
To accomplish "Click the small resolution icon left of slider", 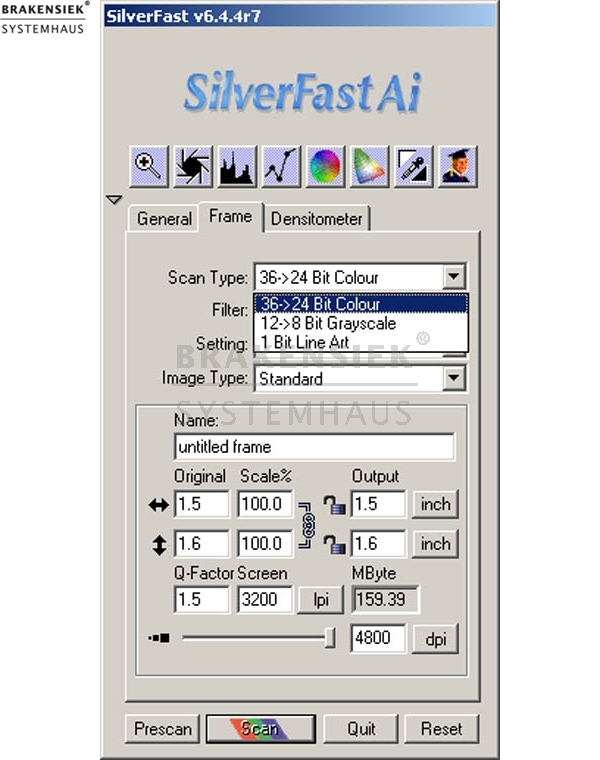I will click(159, 638).
